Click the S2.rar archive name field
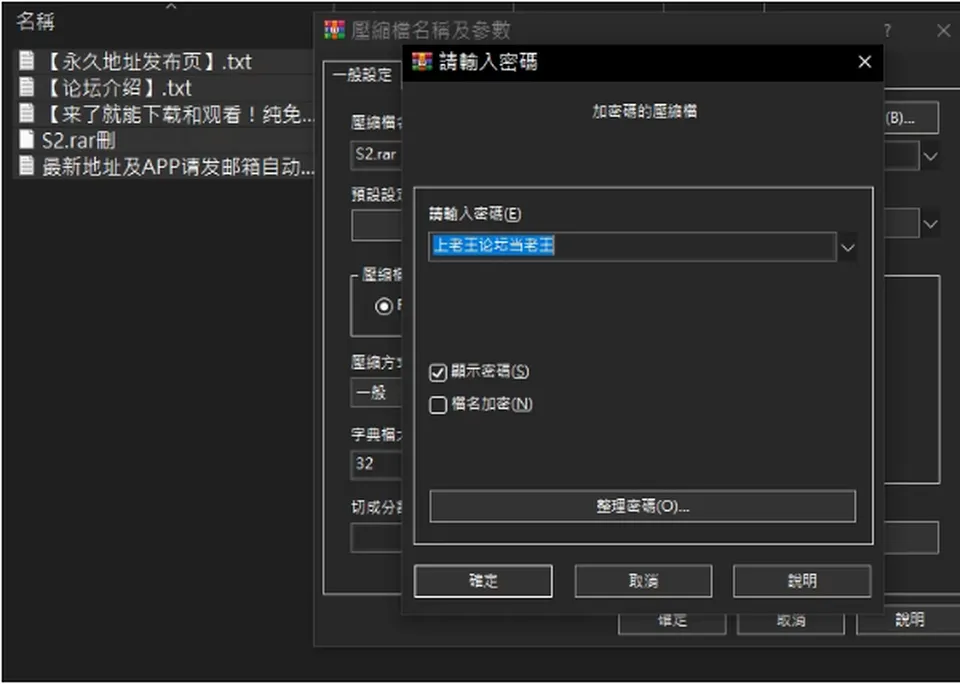The image size is (960, 684). click(x=377, y=156)
